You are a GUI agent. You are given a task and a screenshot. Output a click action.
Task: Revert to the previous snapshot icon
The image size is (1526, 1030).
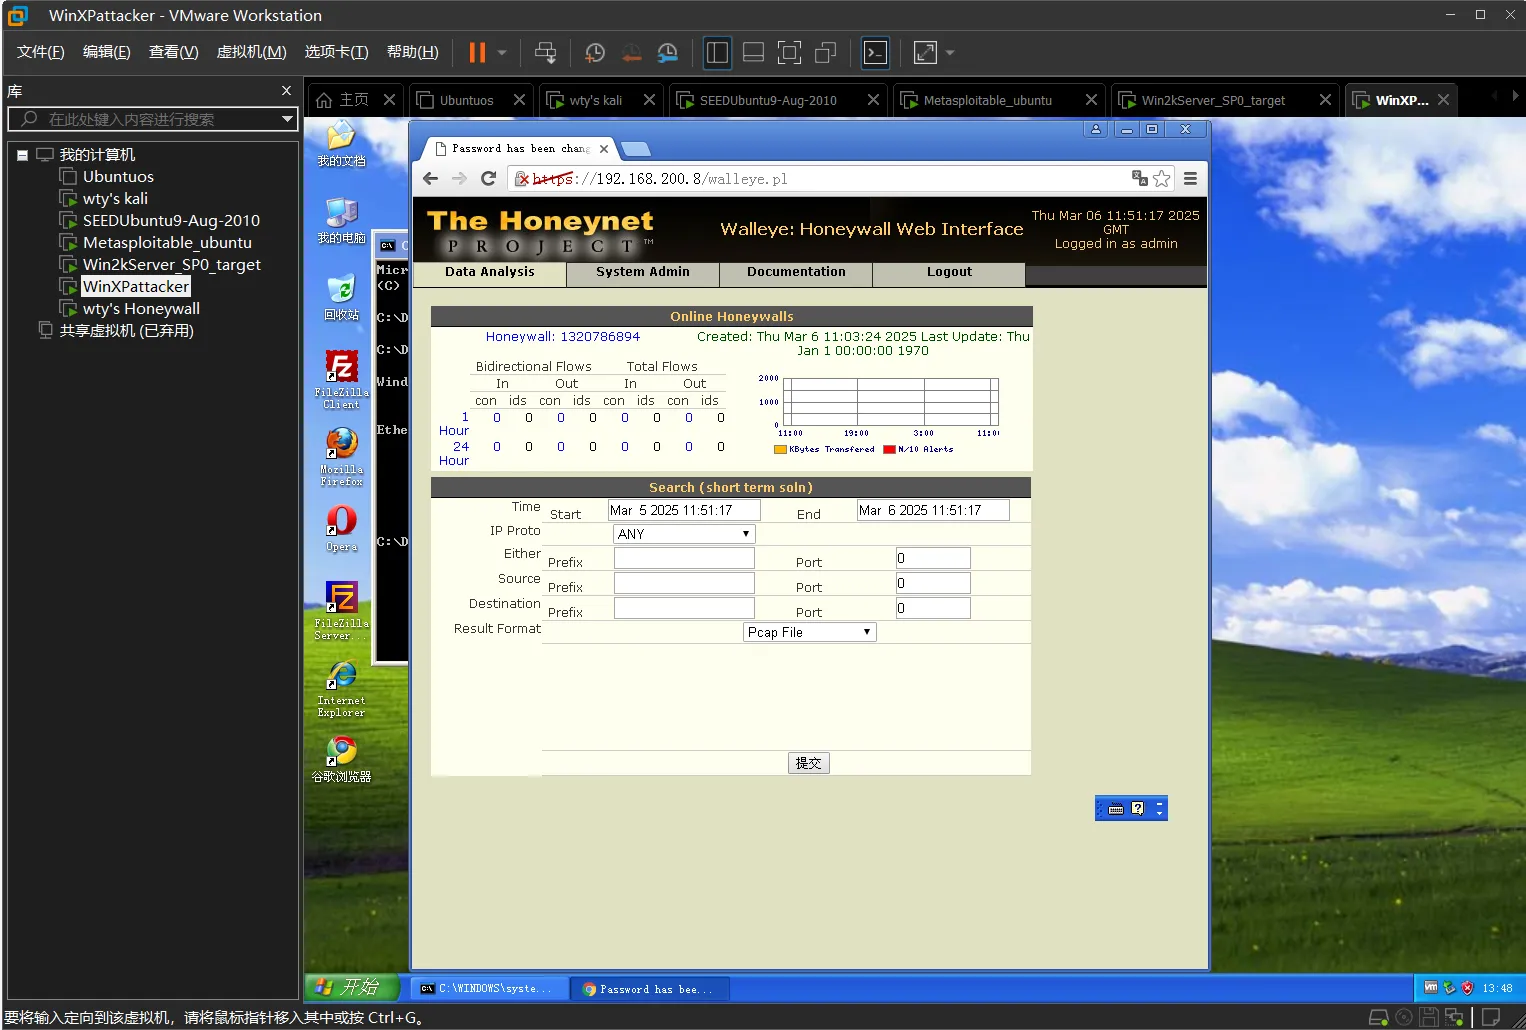631,52
